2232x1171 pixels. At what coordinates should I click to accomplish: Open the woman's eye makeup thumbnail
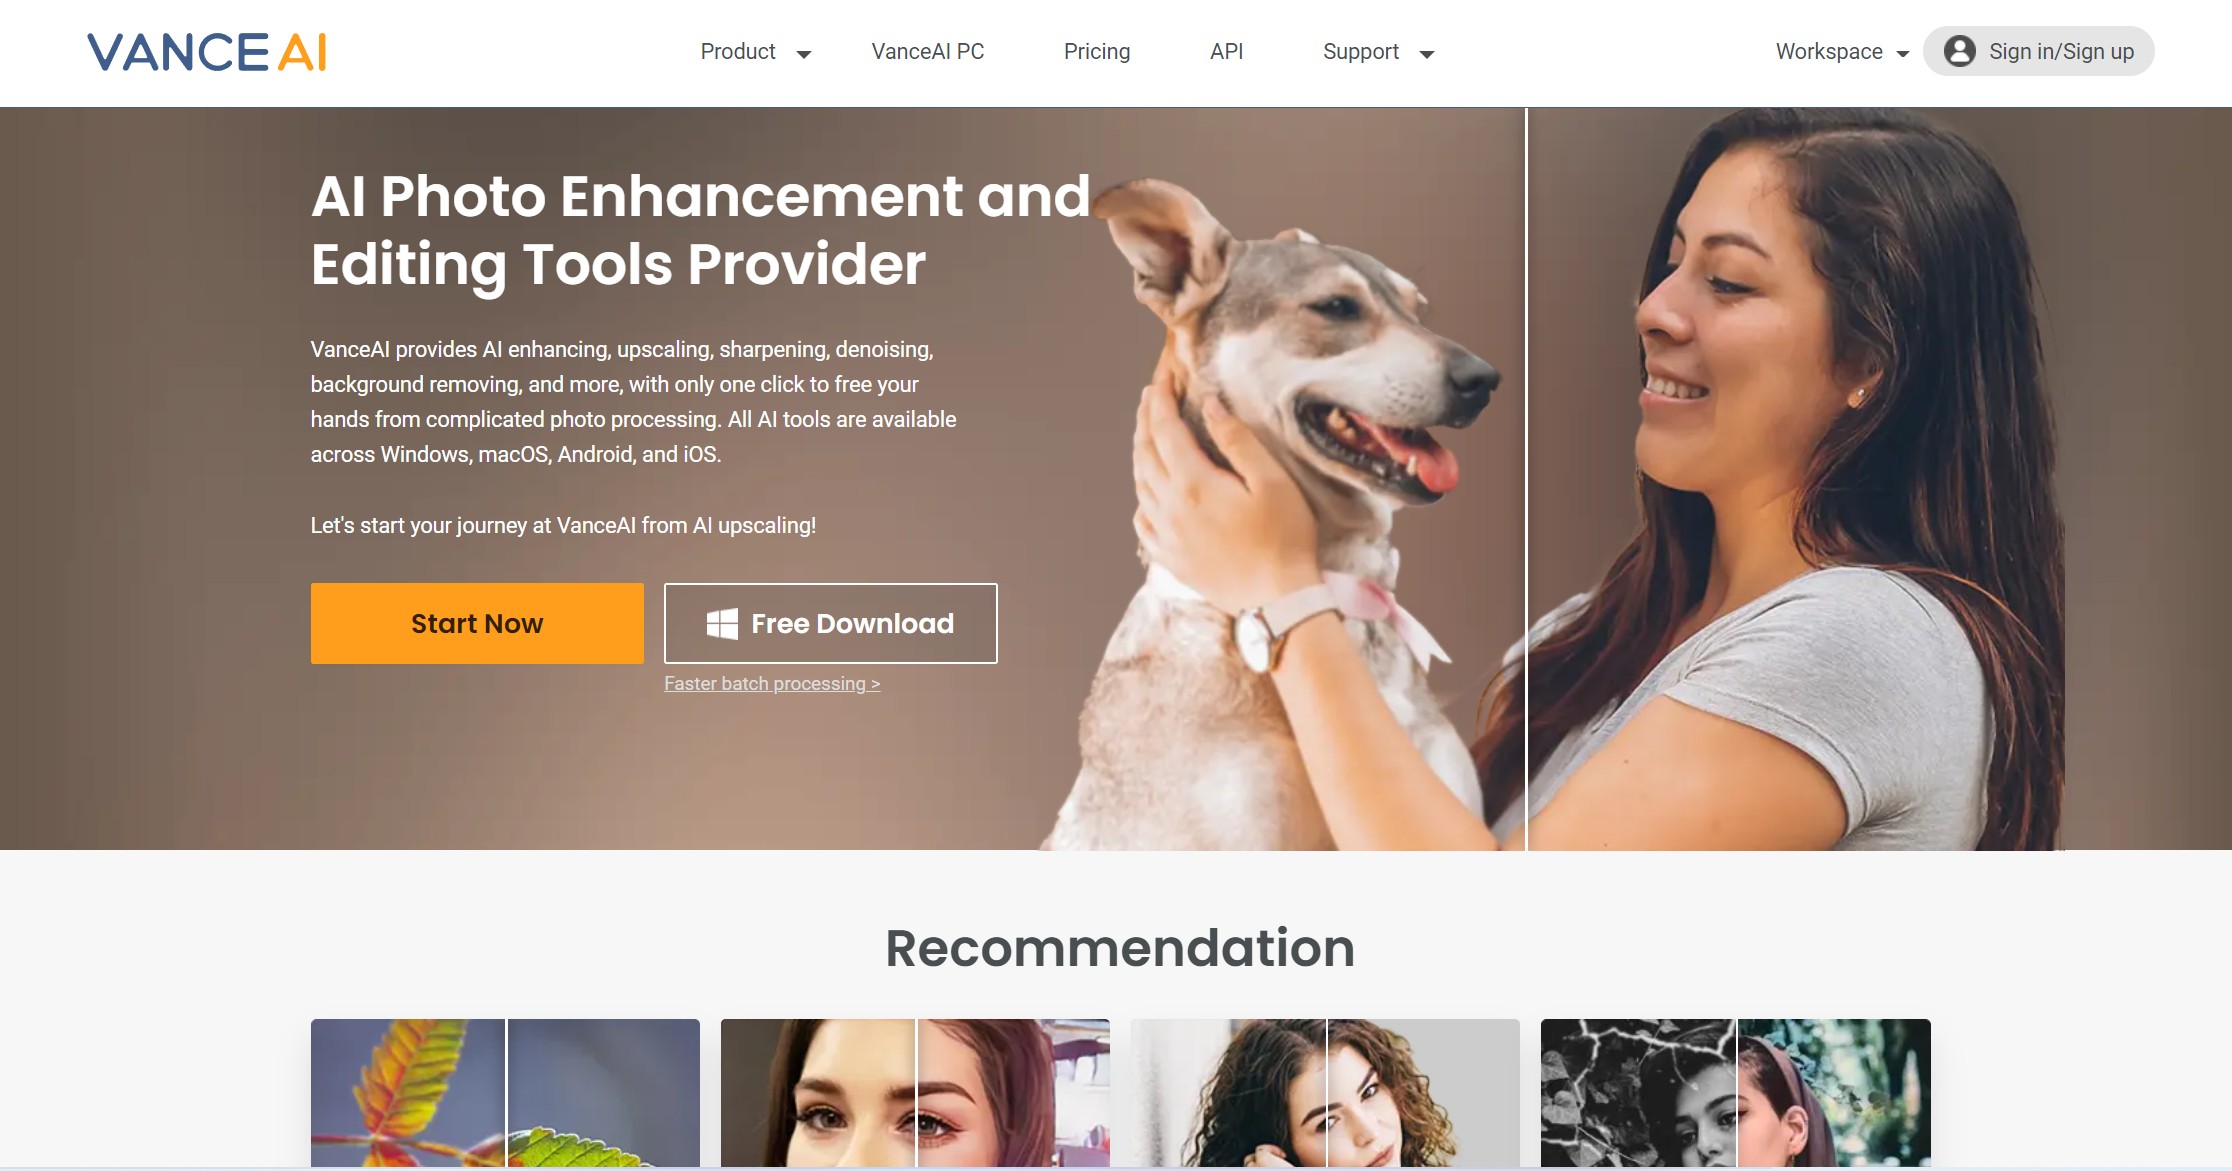click(915, 1093)
